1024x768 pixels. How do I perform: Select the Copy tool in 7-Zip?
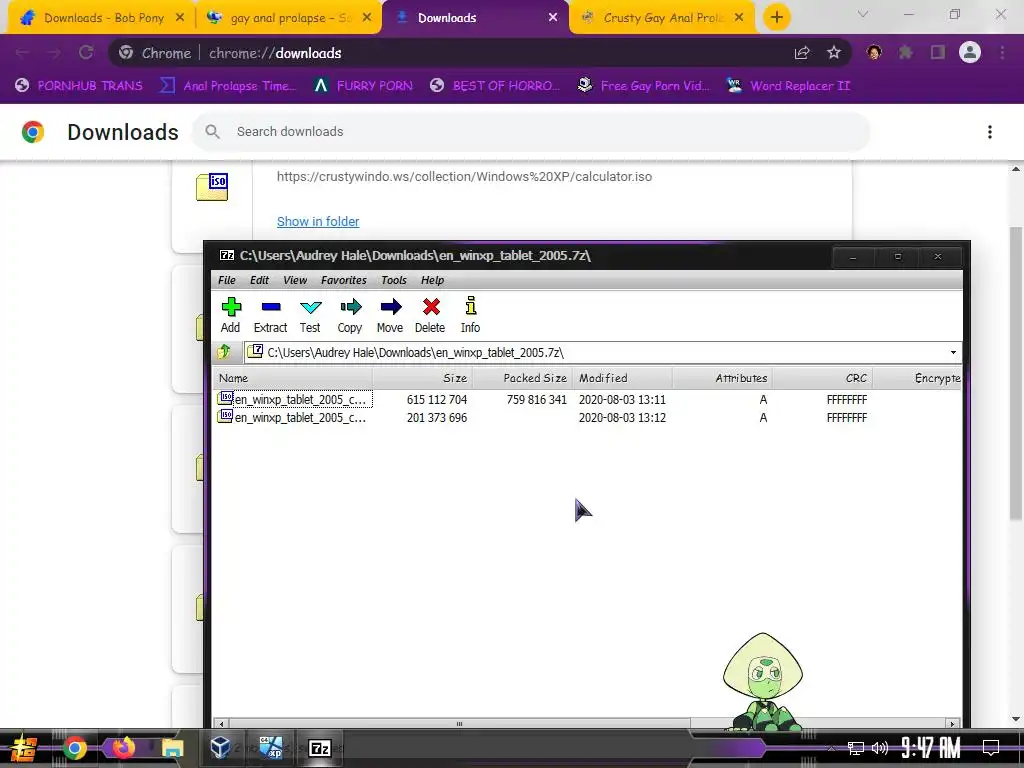(350, 315)
